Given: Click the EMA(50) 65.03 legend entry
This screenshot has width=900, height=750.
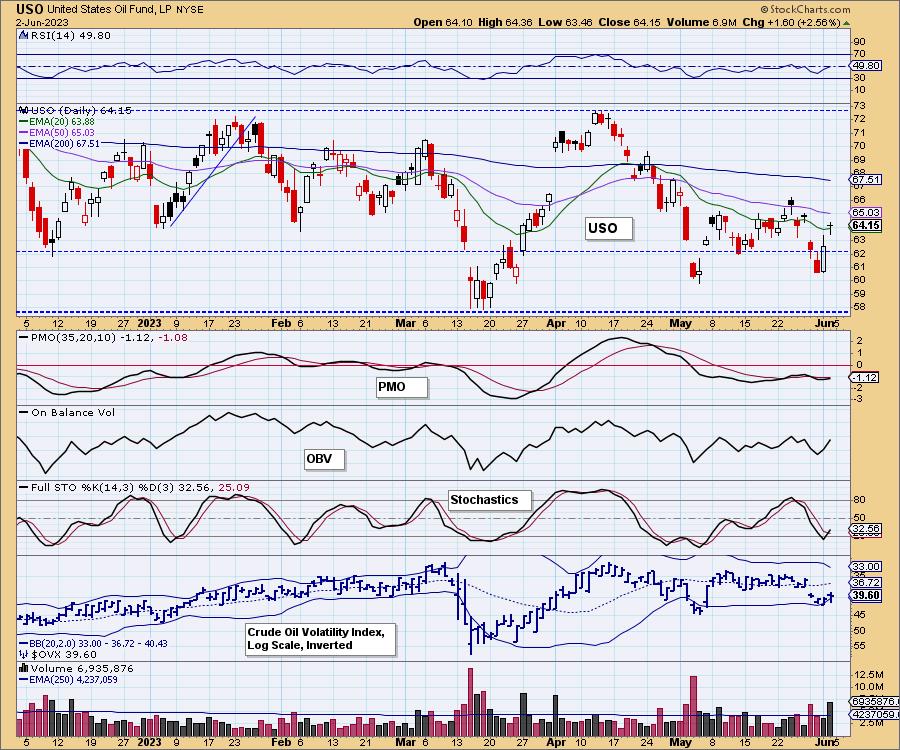Looking at the screenshot, I should point(57,133).
